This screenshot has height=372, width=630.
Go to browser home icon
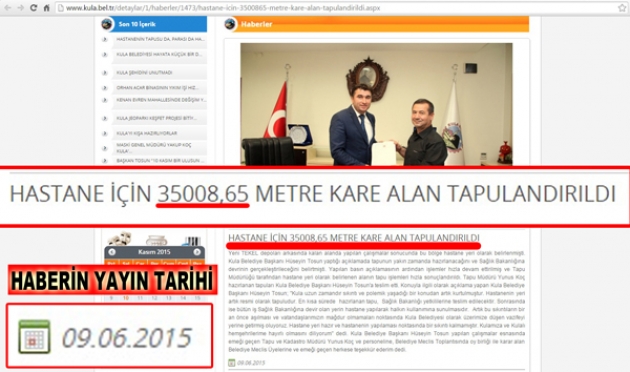pos(46,8)
